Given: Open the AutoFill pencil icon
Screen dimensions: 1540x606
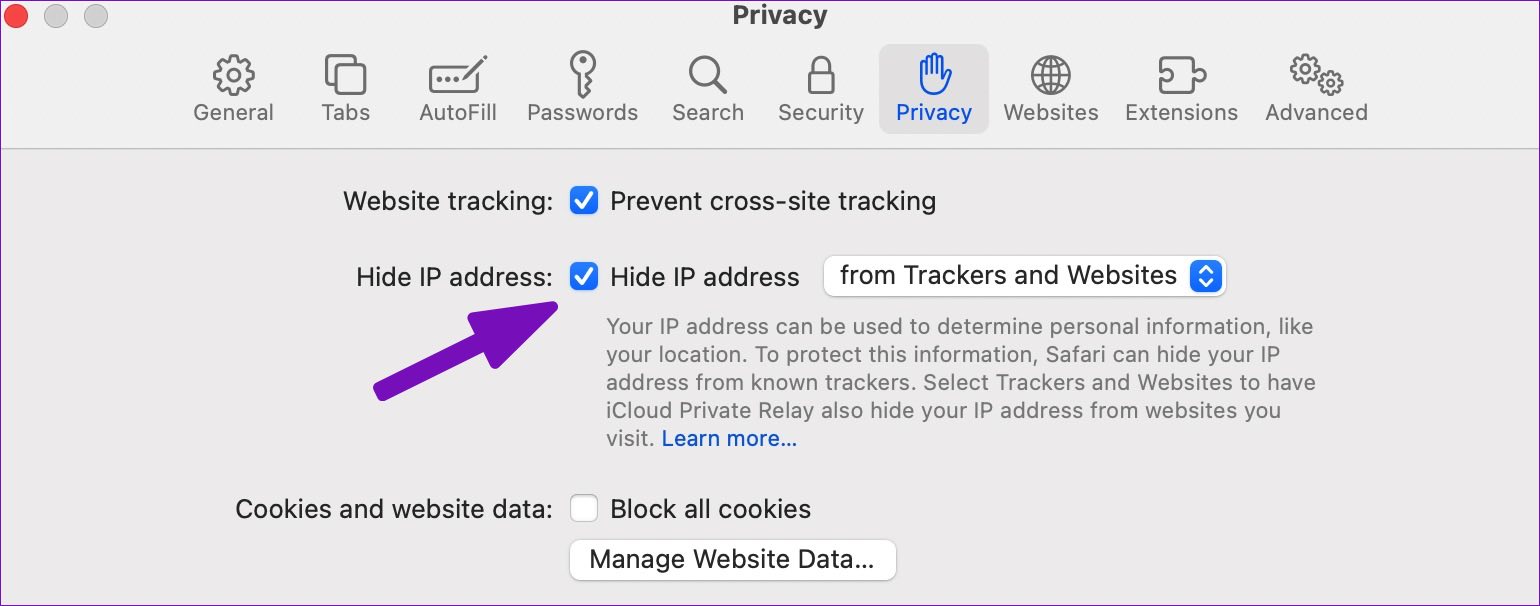Looking at the screenshot, I should (457, 75).
